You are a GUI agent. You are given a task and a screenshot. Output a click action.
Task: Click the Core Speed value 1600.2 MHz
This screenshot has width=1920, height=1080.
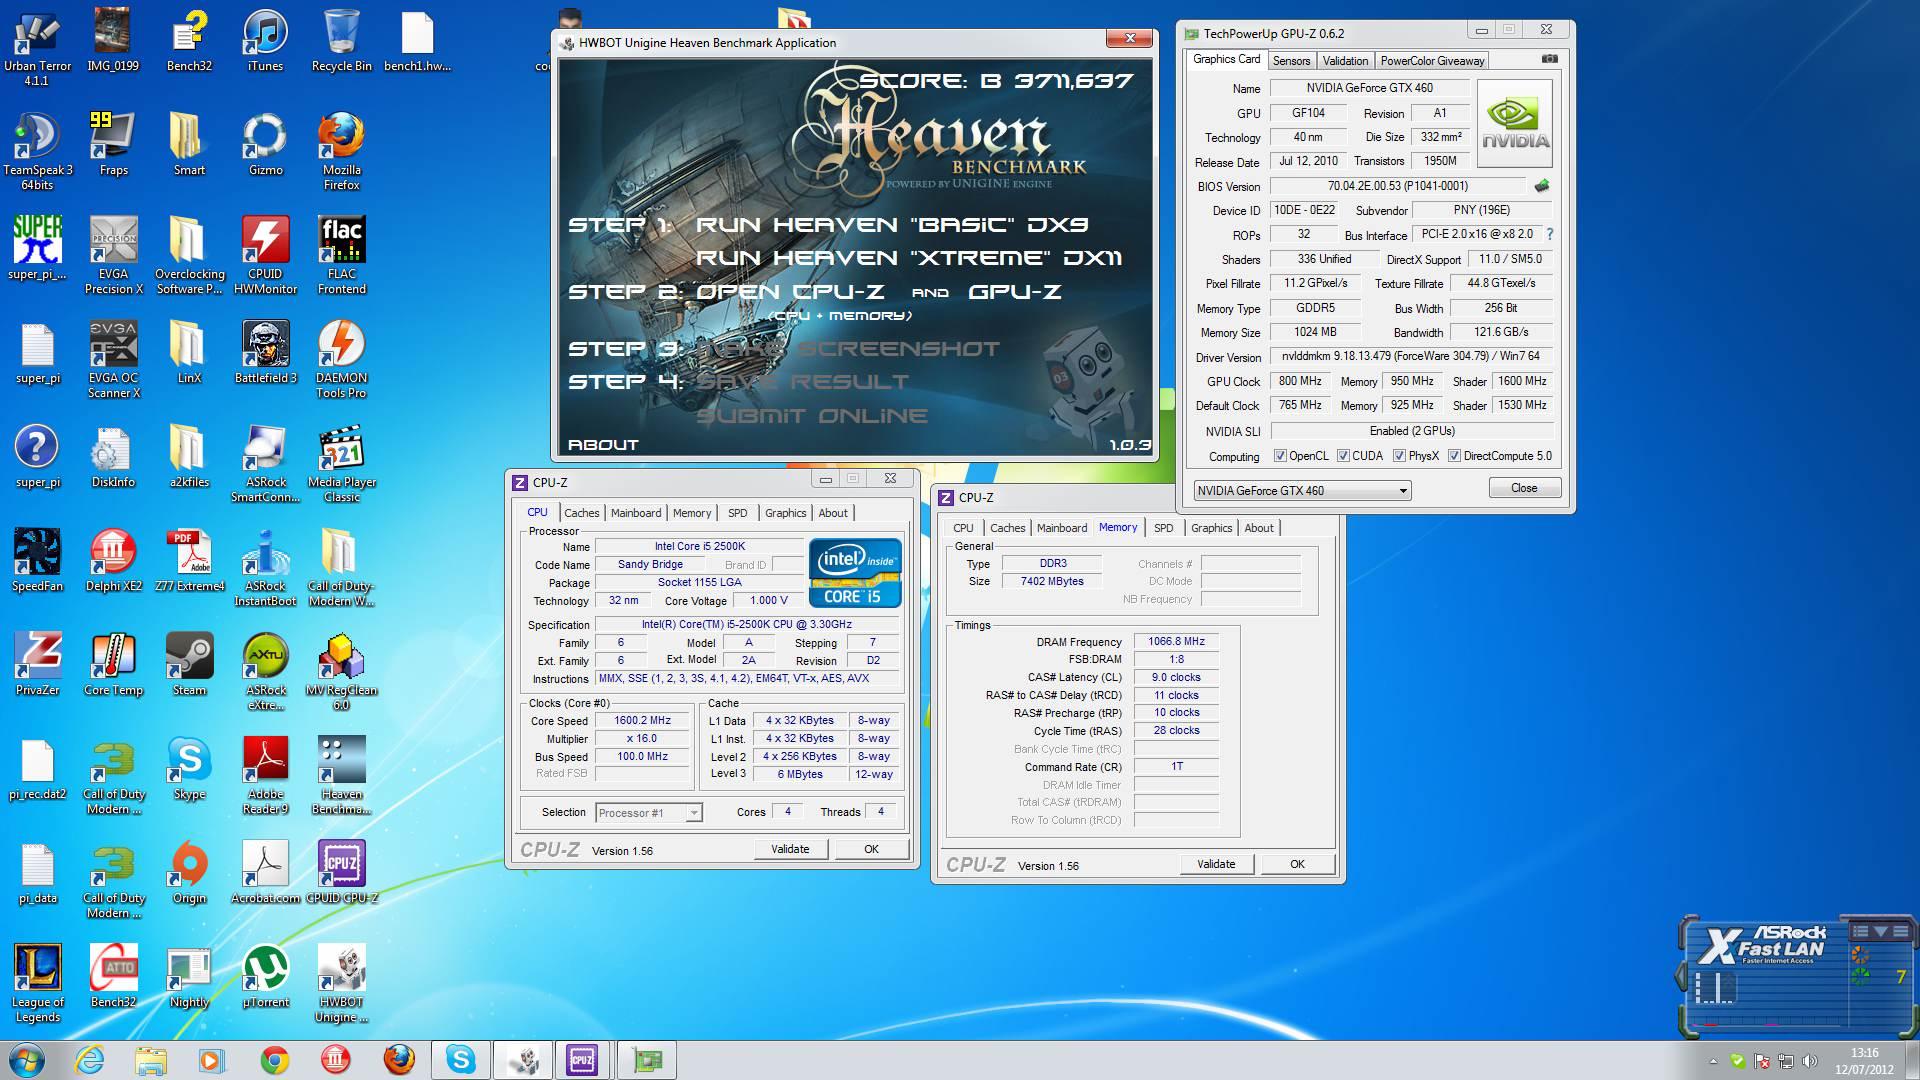click(643, 720)
